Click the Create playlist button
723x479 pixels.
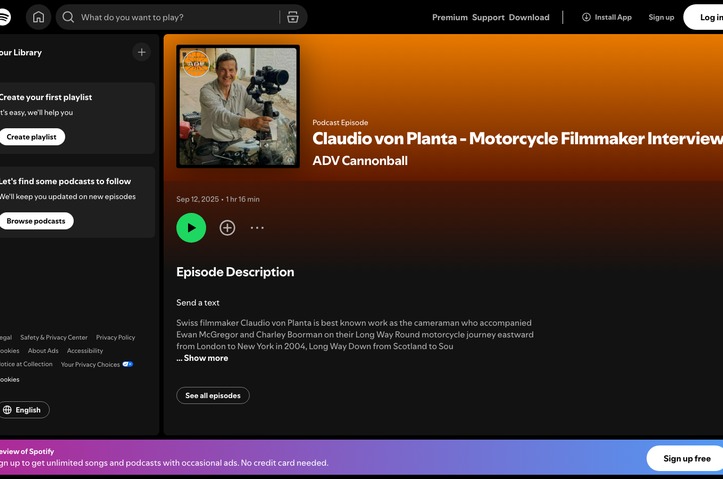point(31,137)
